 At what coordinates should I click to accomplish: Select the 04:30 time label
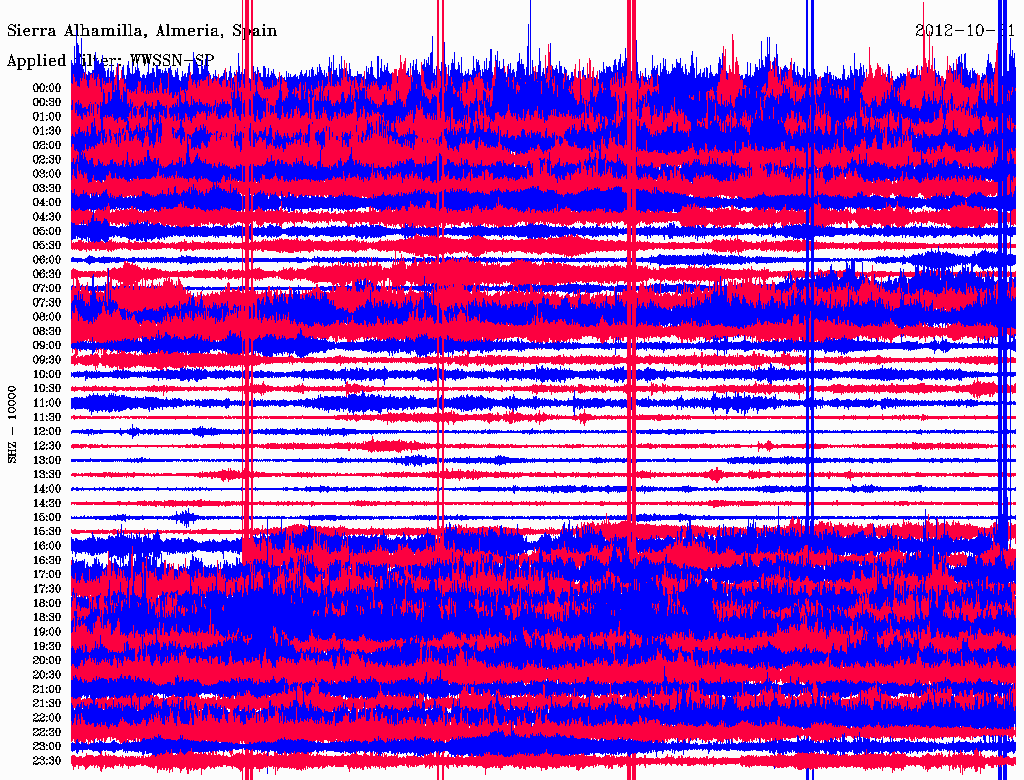tap(46, 217)
